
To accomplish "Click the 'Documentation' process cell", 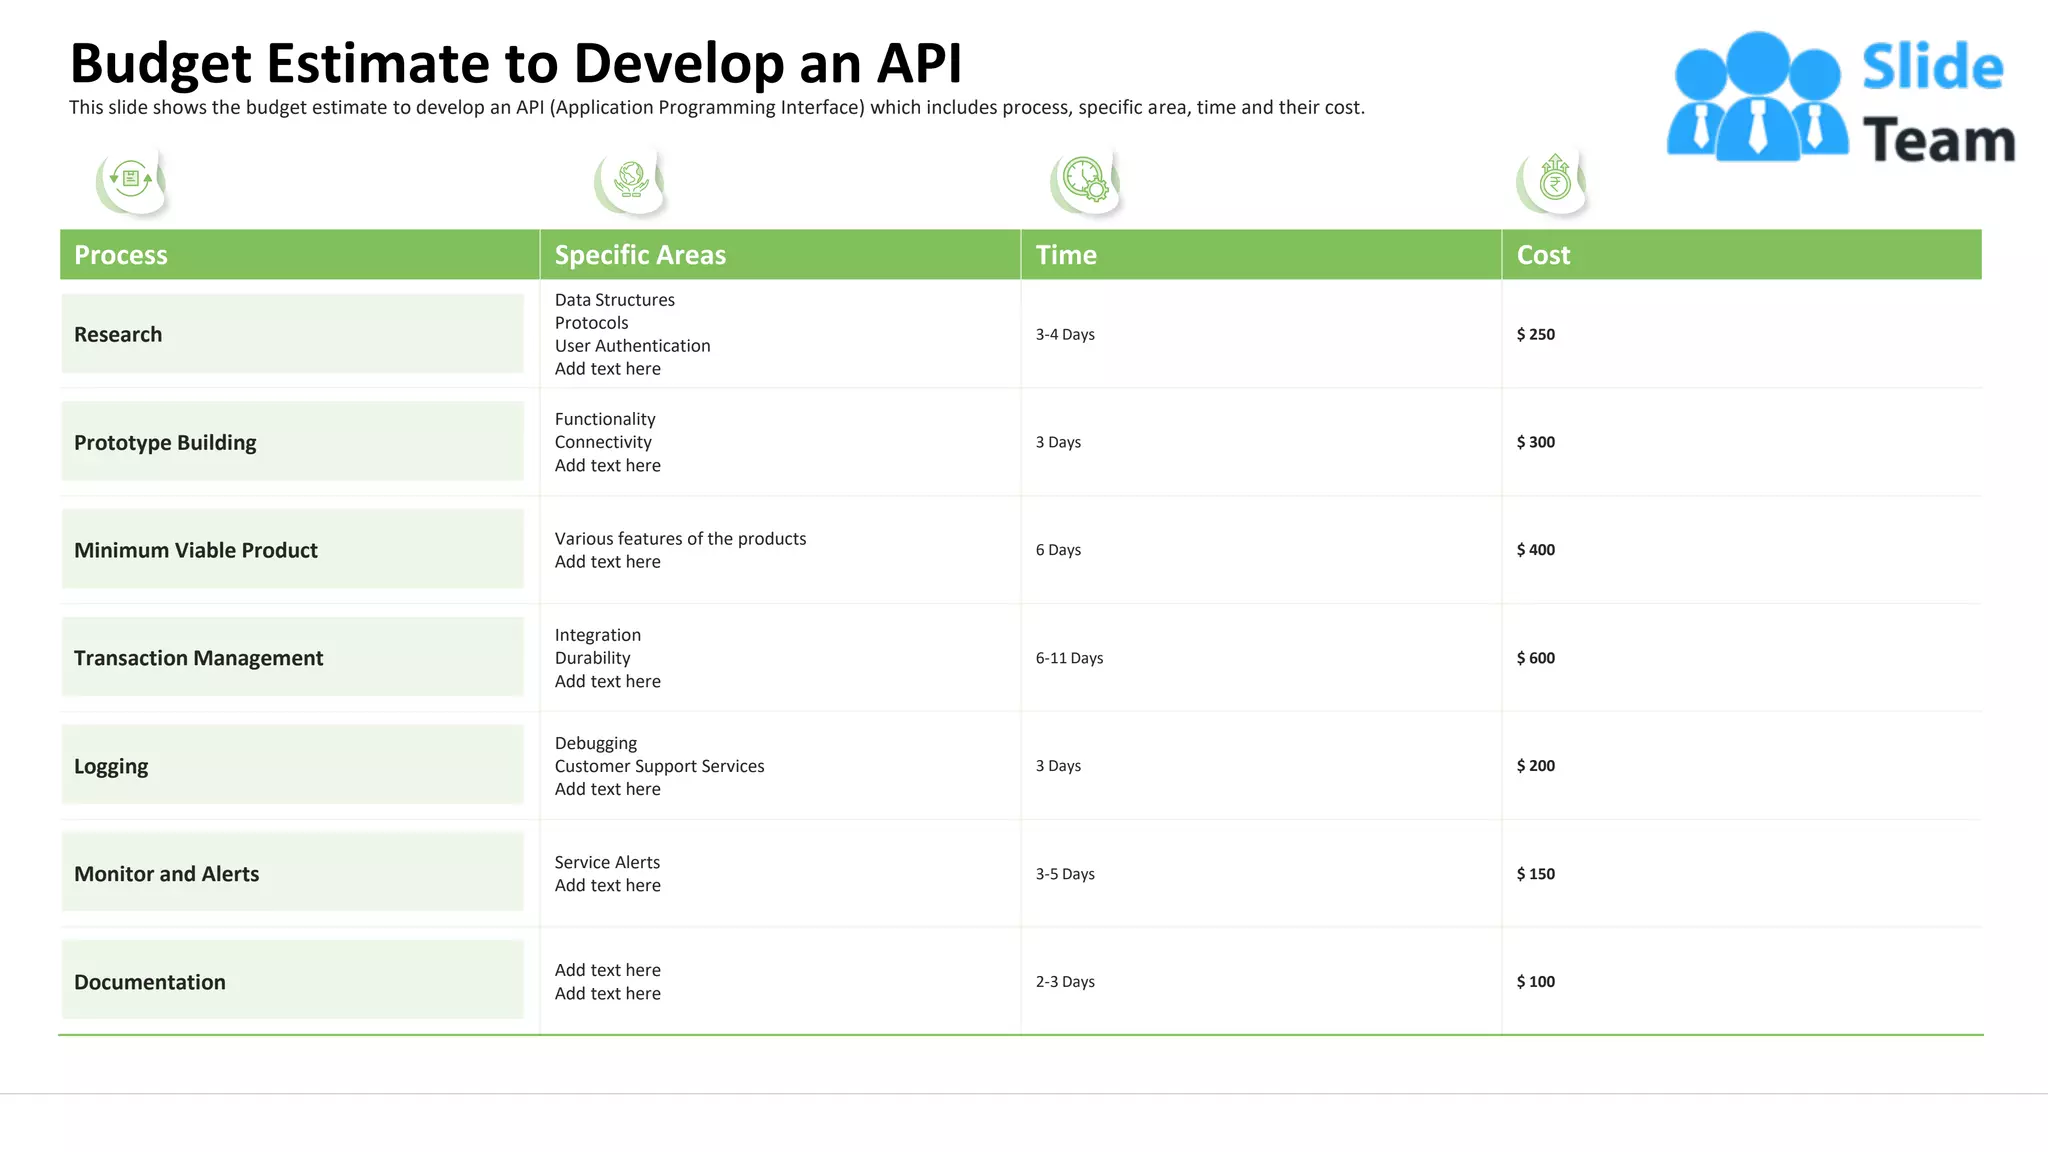I will point(292,982).
